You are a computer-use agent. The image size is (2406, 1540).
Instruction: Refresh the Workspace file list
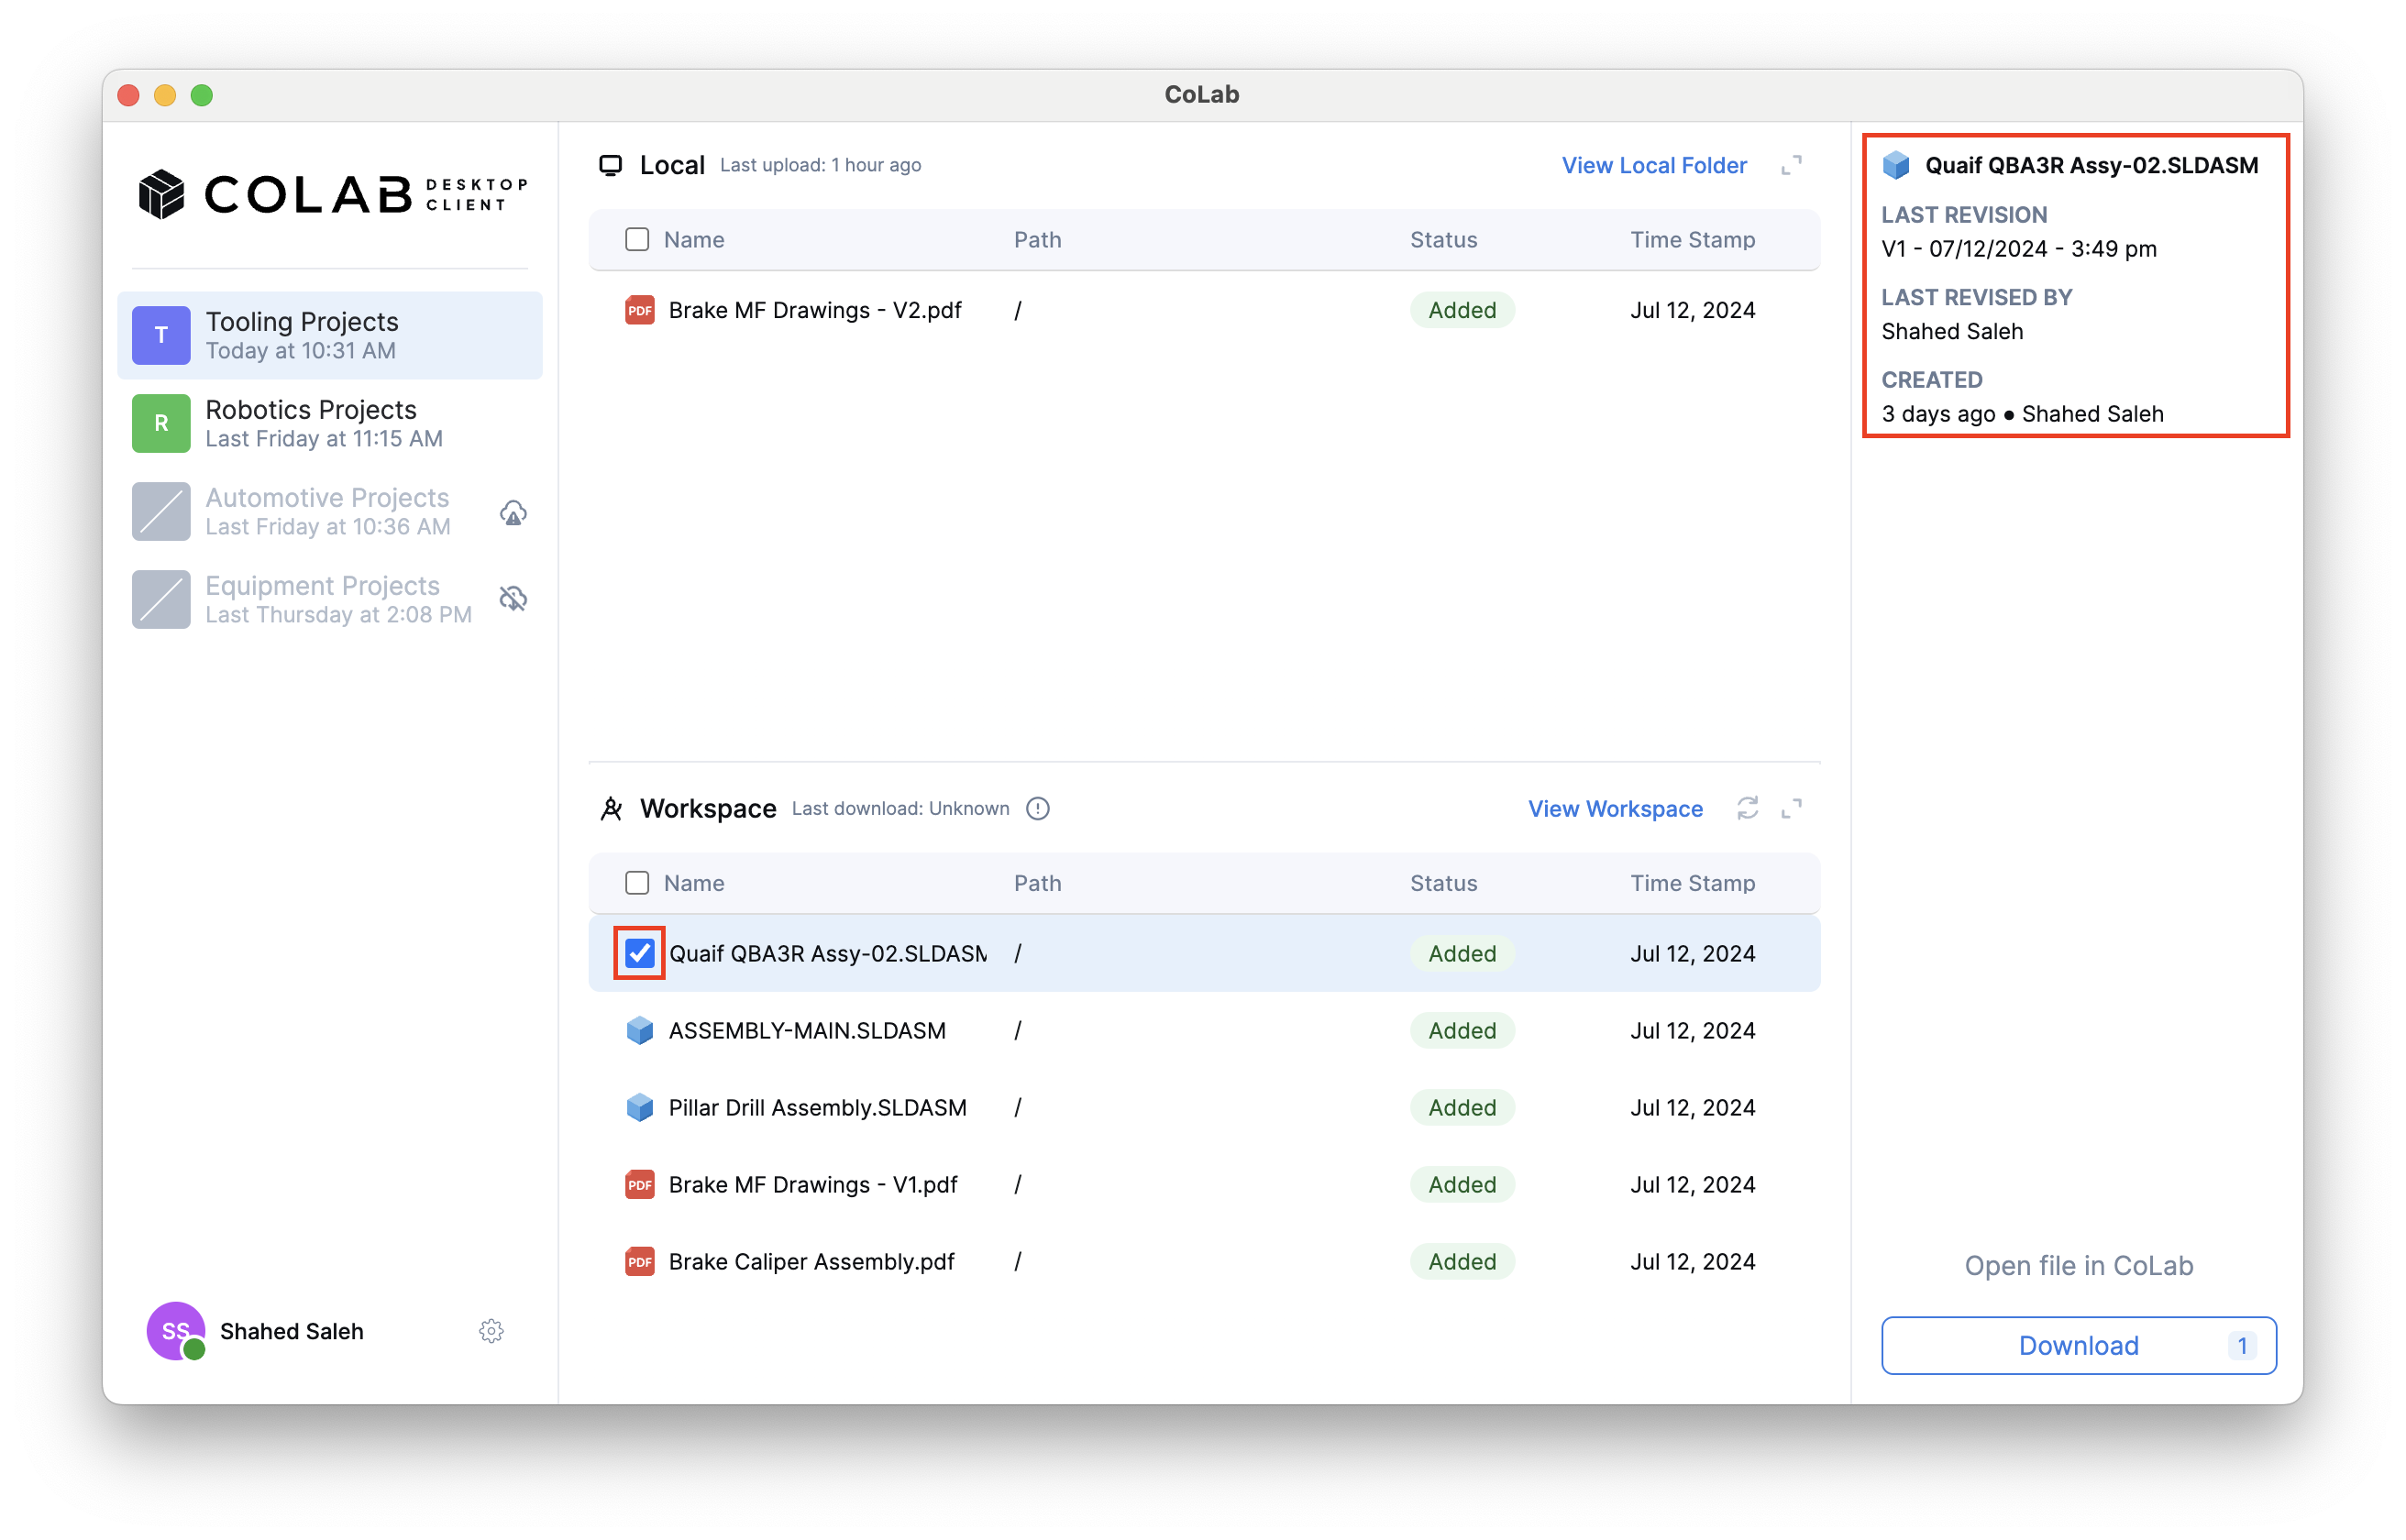[x=1747, y=808]
